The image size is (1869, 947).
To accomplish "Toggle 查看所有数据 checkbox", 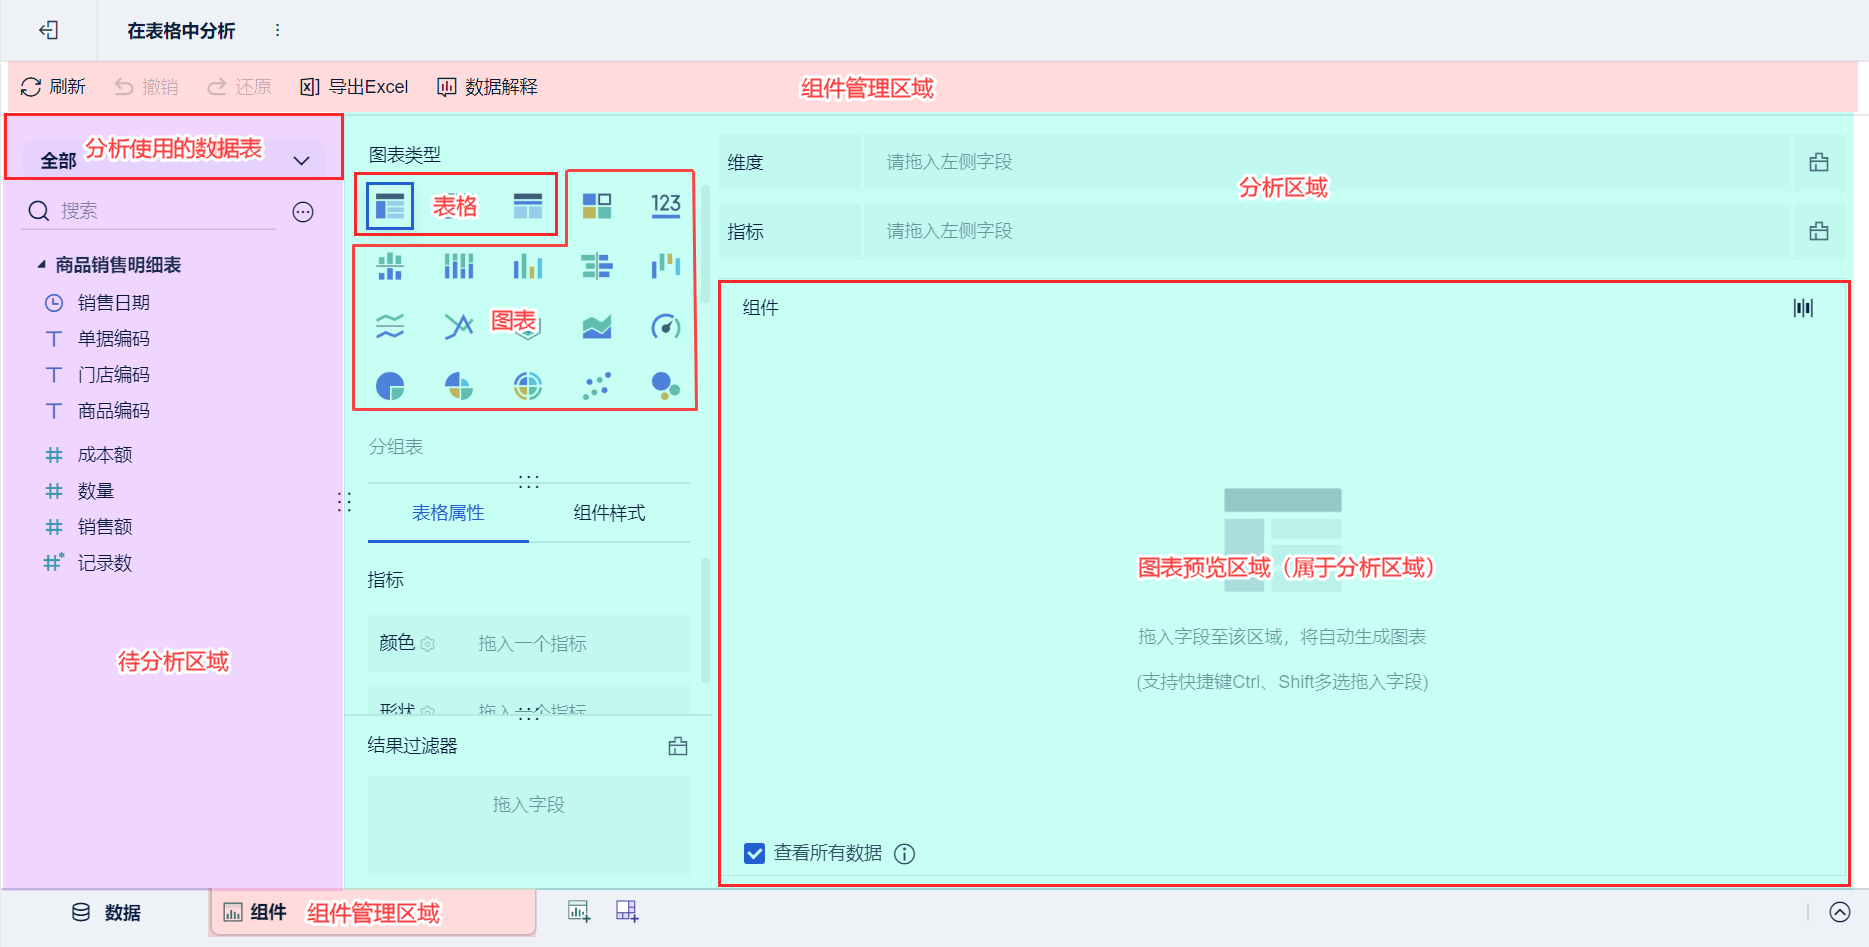I will [755, 853].
